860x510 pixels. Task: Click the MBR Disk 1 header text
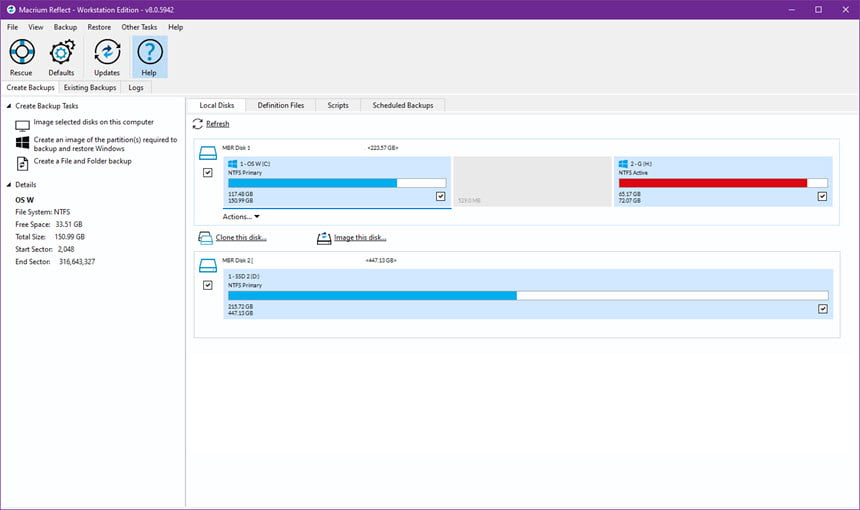coord(236,148)
